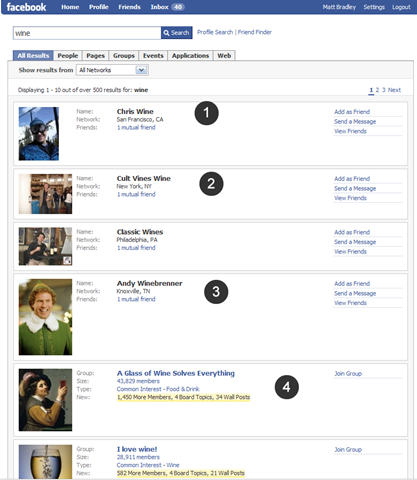Add Cult Vines Wine as friend
417x480 pixels.
tap(352, 179)
